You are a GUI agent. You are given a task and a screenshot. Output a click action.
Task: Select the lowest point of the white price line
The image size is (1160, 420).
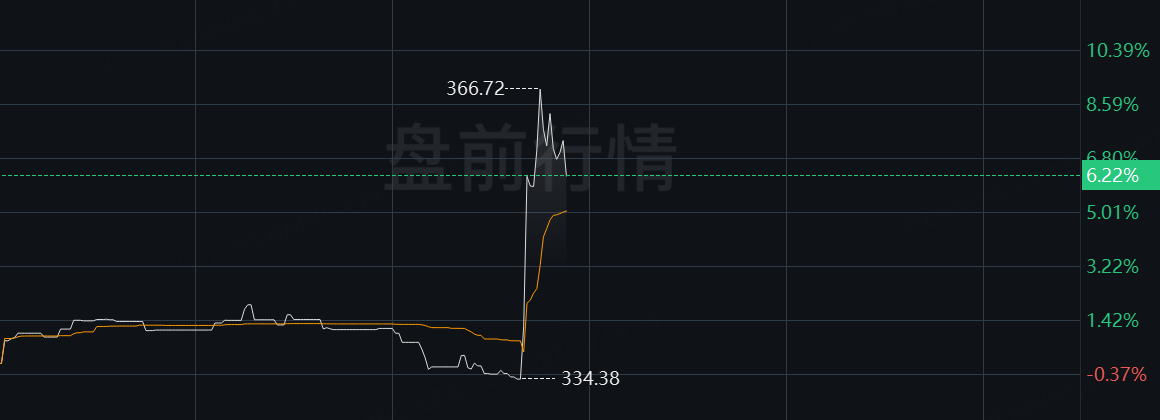point(520,379)
